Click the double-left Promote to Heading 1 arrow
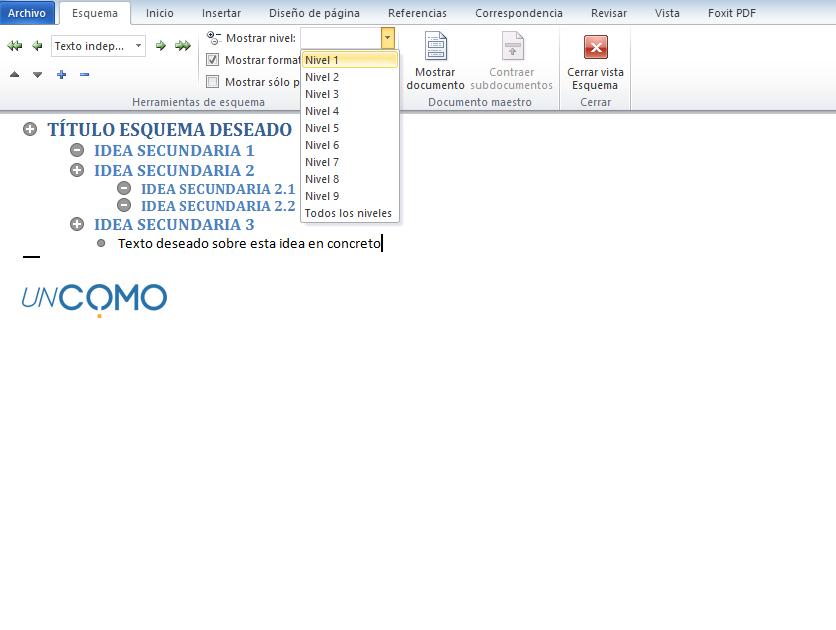 14,46
